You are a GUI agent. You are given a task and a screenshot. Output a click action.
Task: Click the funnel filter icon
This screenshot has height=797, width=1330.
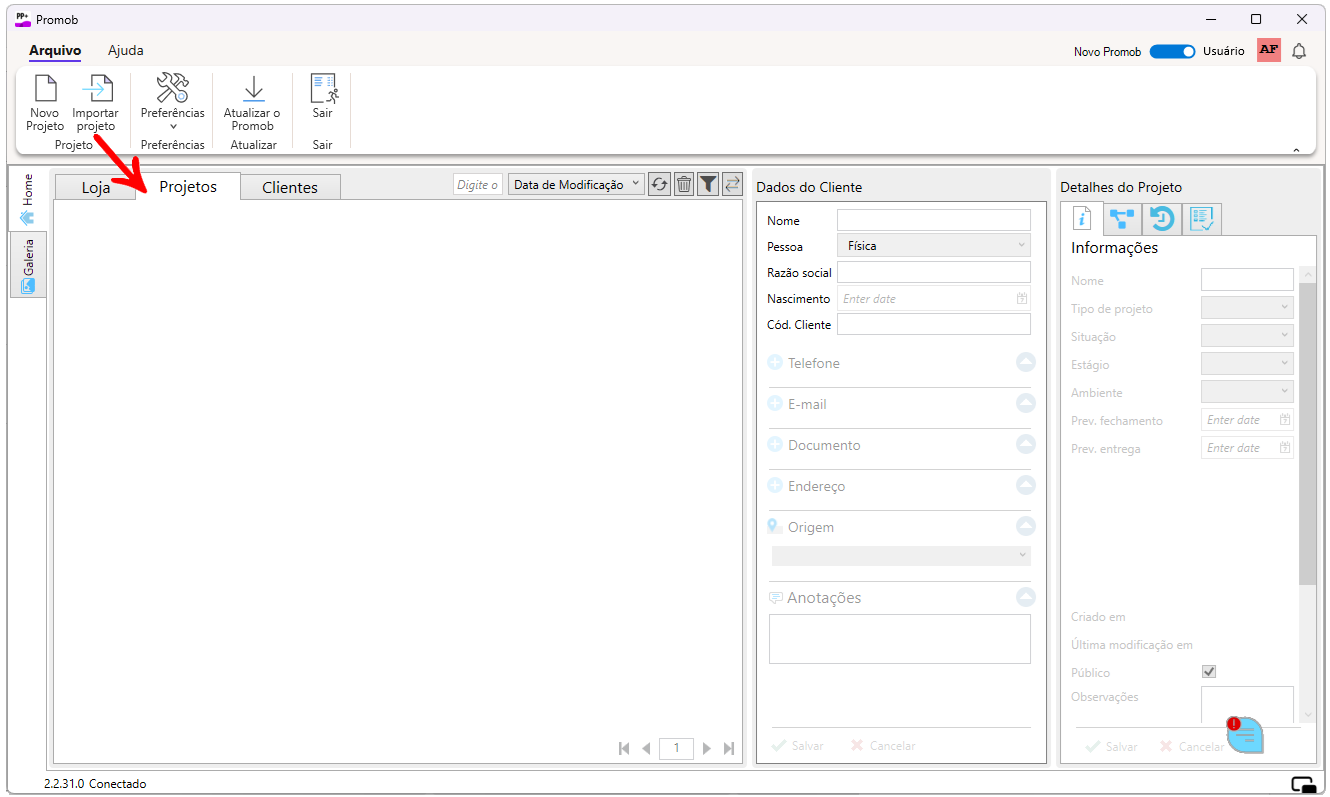708,184
